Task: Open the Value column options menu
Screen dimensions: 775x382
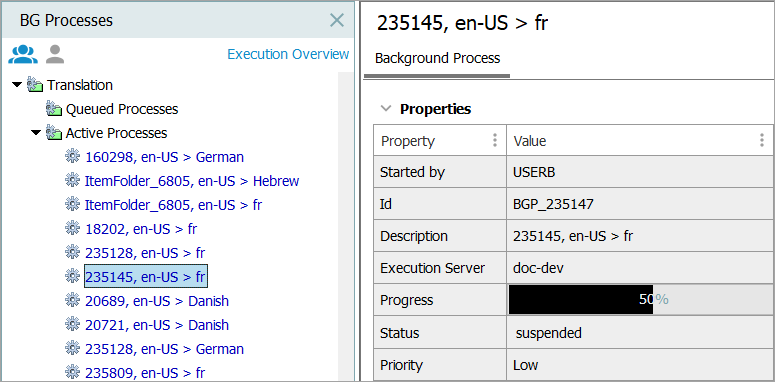Action: pos(762,141)
